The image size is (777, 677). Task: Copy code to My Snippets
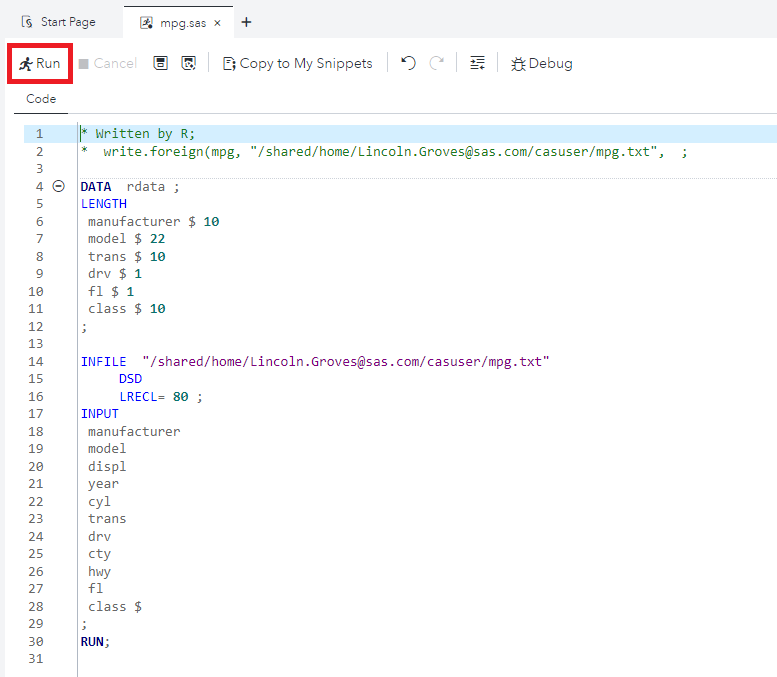click(x=297, y=63)
